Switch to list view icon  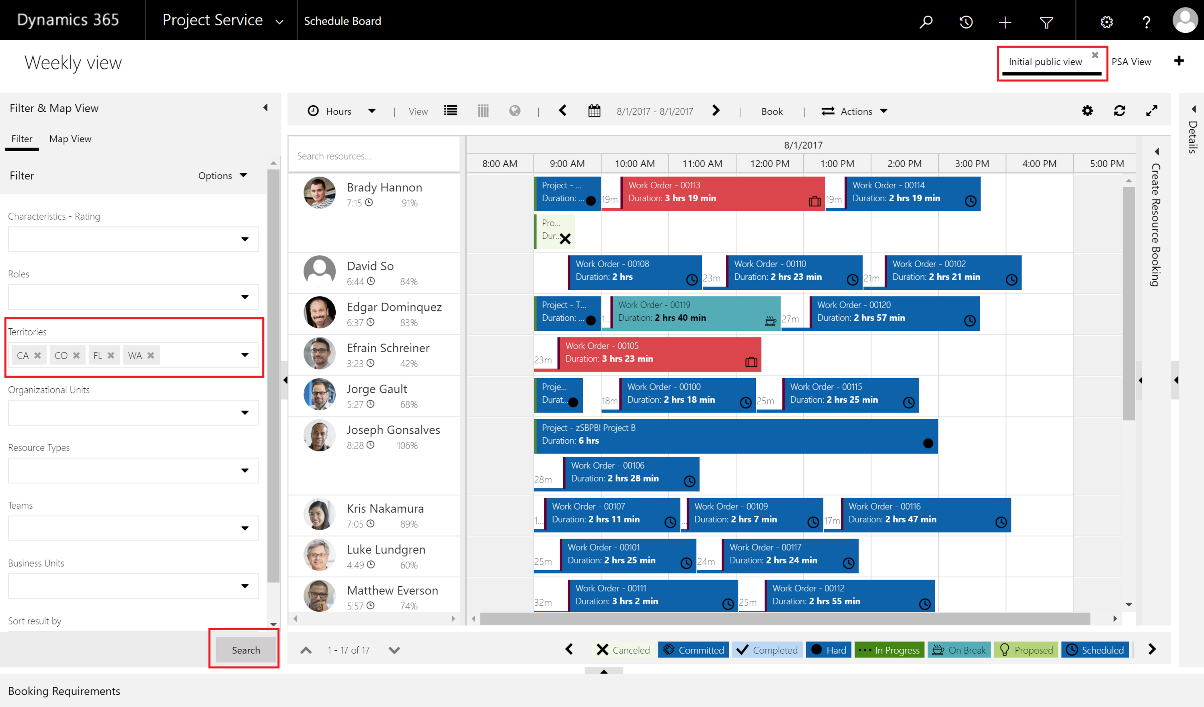pyautogui.click(x=451, y=111)
